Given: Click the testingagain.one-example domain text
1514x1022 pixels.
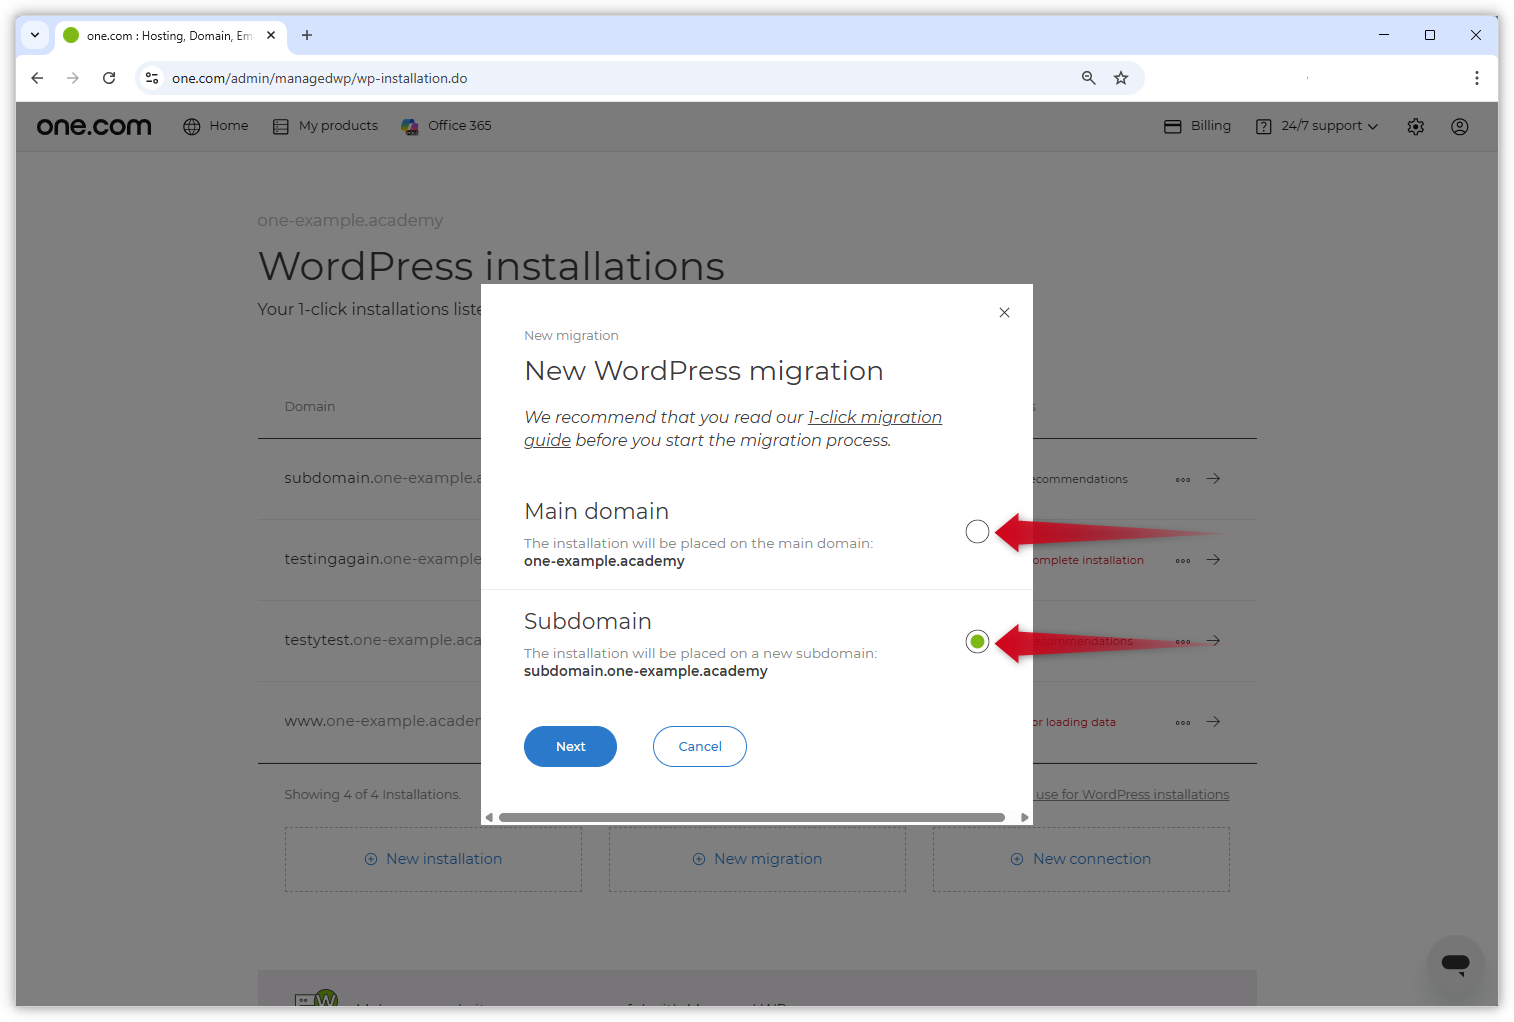Looking at the screenshot, I should click(x=382, y=559).
